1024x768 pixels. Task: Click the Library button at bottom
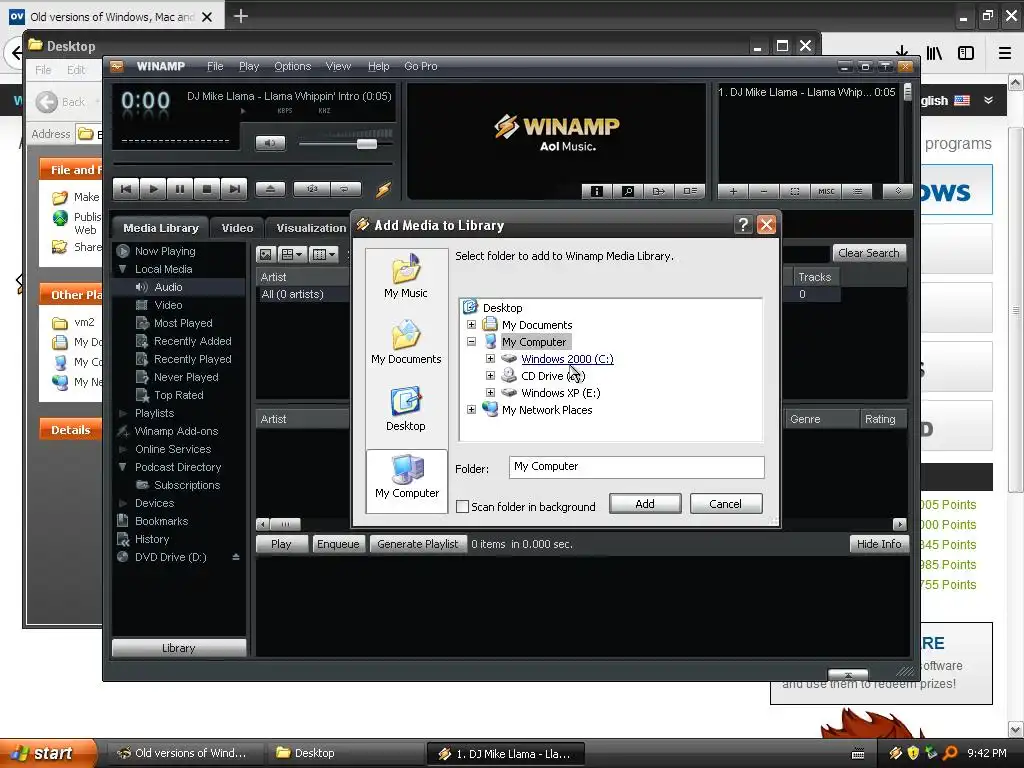178,648
